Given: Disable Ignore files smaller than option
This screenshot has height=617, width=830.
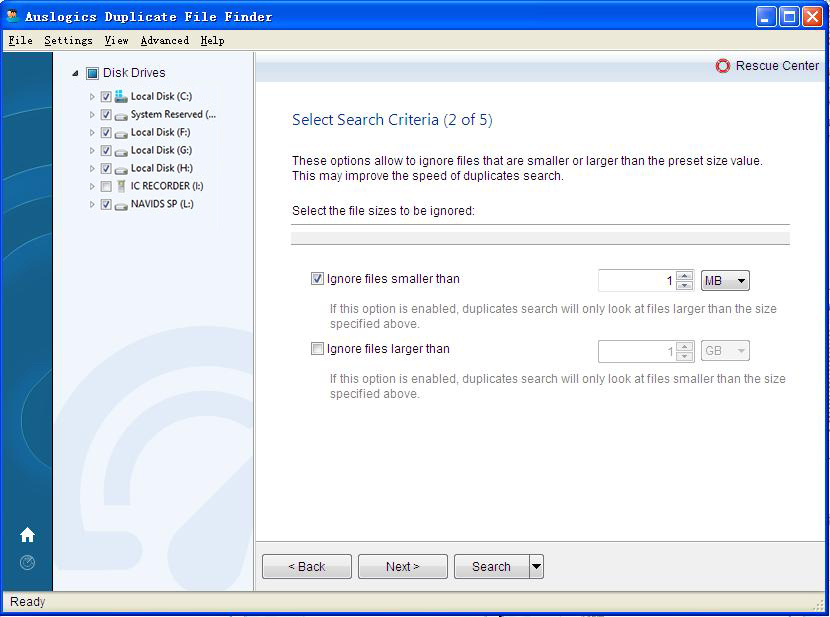Looking at the screenshot, I should click(317, 279).
